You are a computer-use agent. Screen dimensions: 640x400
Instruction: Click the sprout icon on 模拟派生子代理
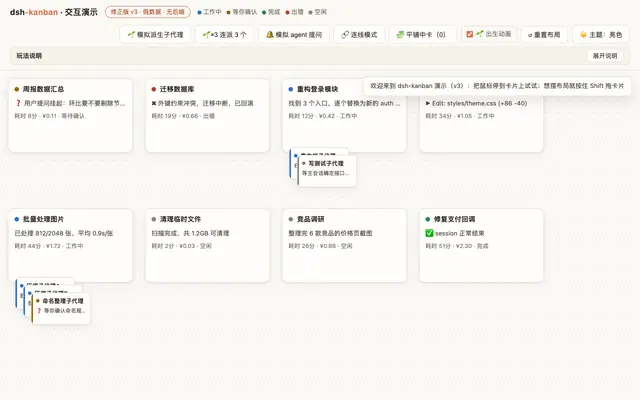(x=131, y=34)
